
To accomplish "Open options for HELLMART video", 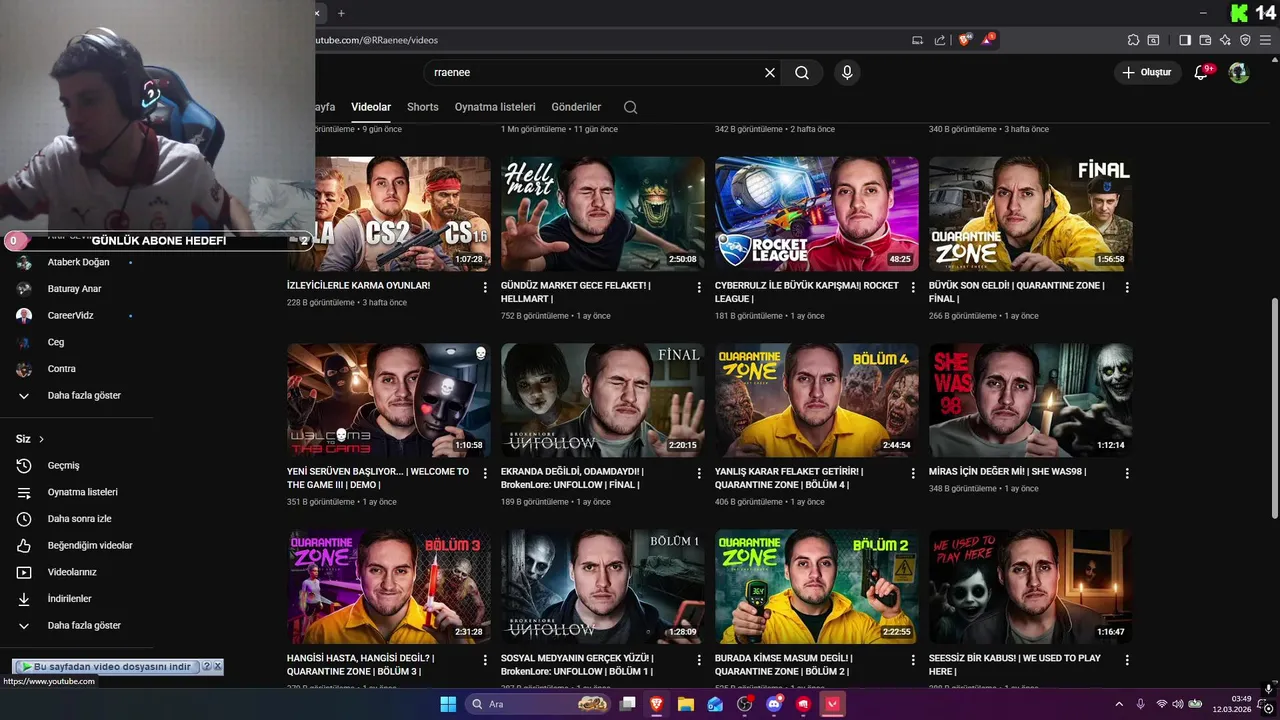I will pos(699,287).
